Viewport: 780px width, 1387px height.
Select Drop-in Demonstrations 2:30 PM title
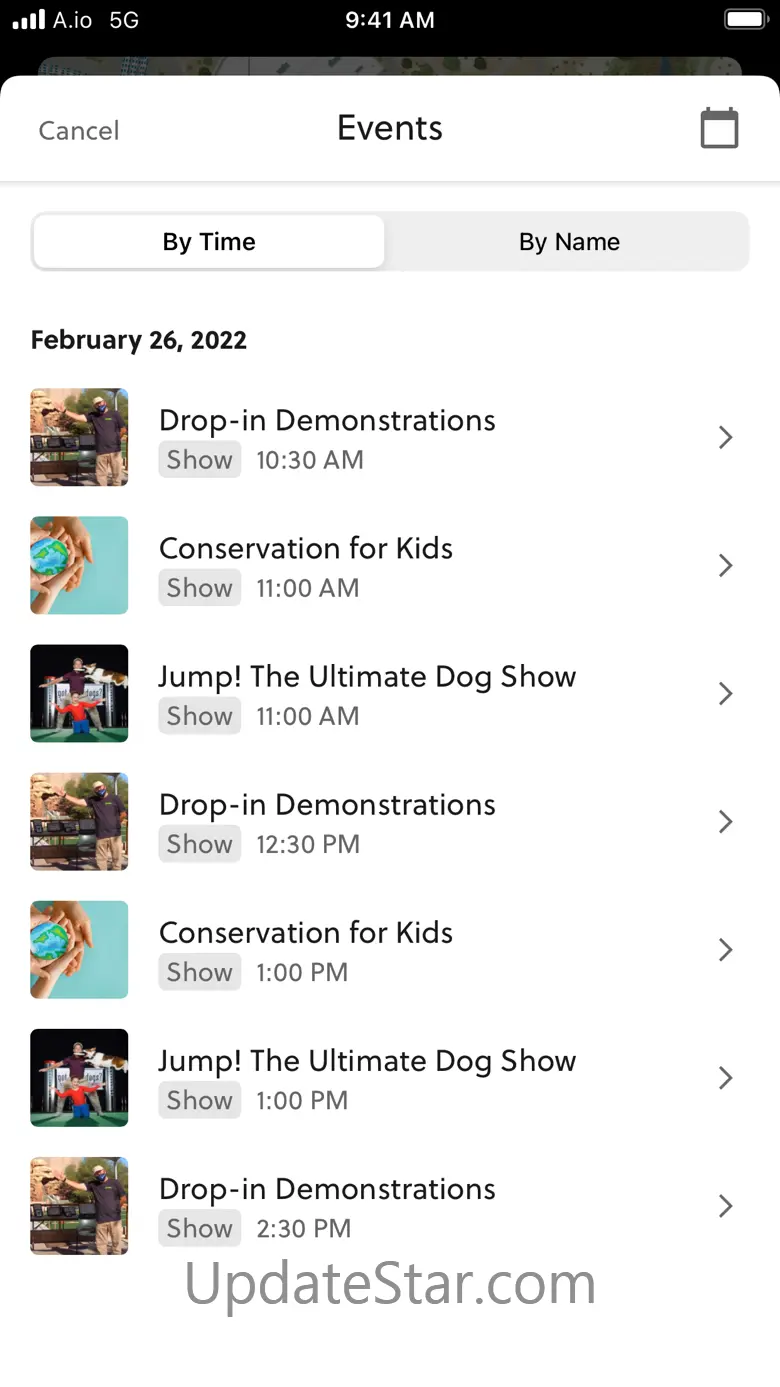(x=327, y=1189)
